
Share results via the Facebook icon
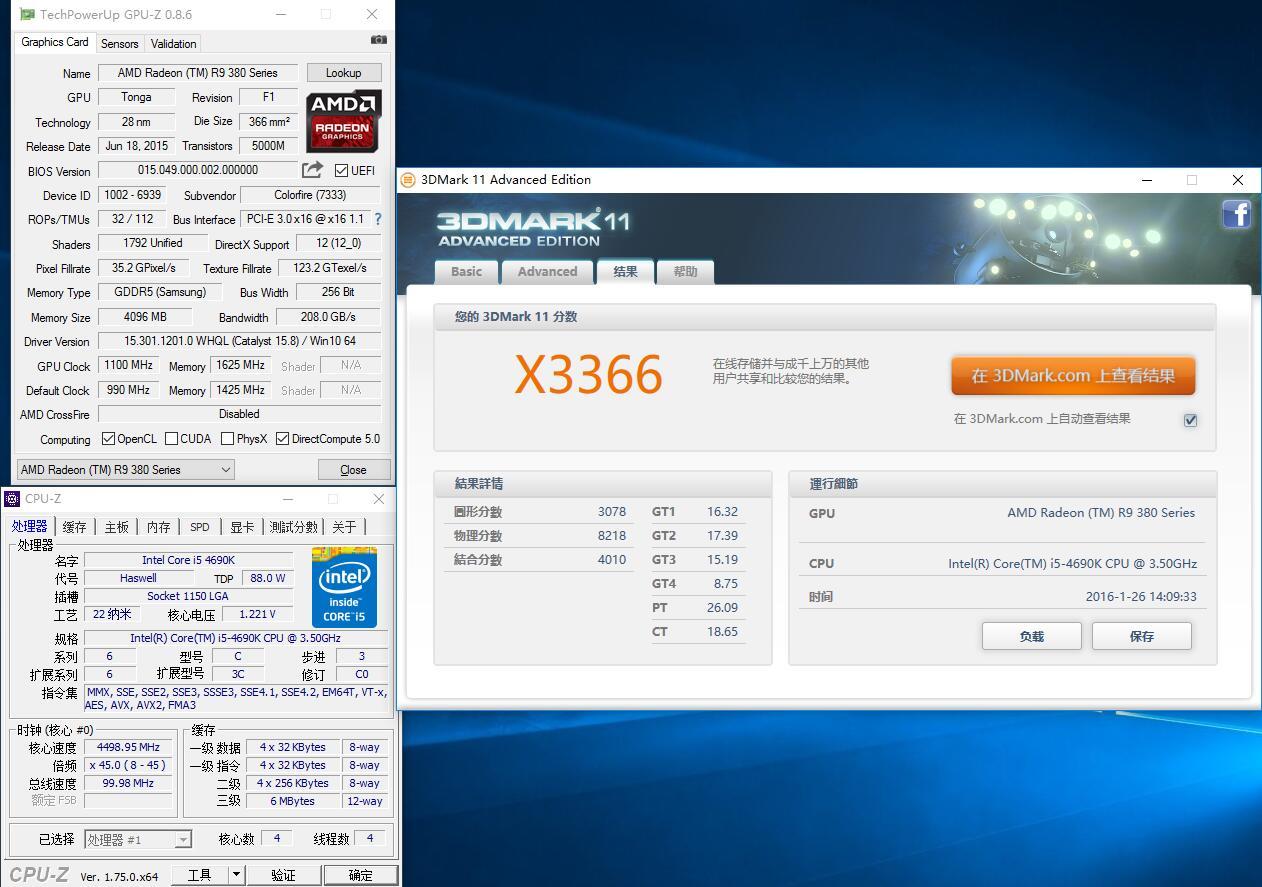pyautogui.click(x=1237, y=214)
